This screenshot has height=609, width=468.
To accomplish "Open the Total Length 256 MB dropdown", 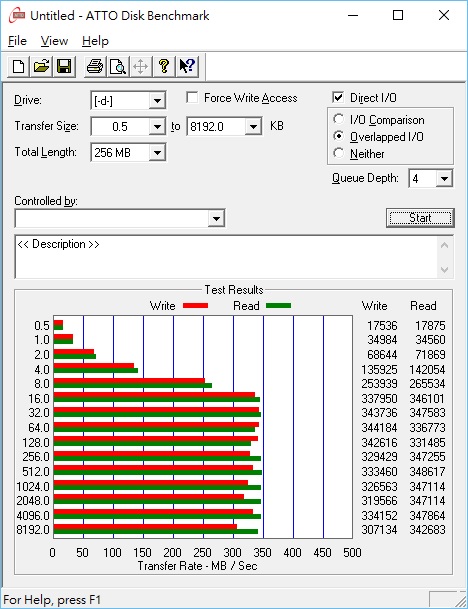I will (157, 153).
